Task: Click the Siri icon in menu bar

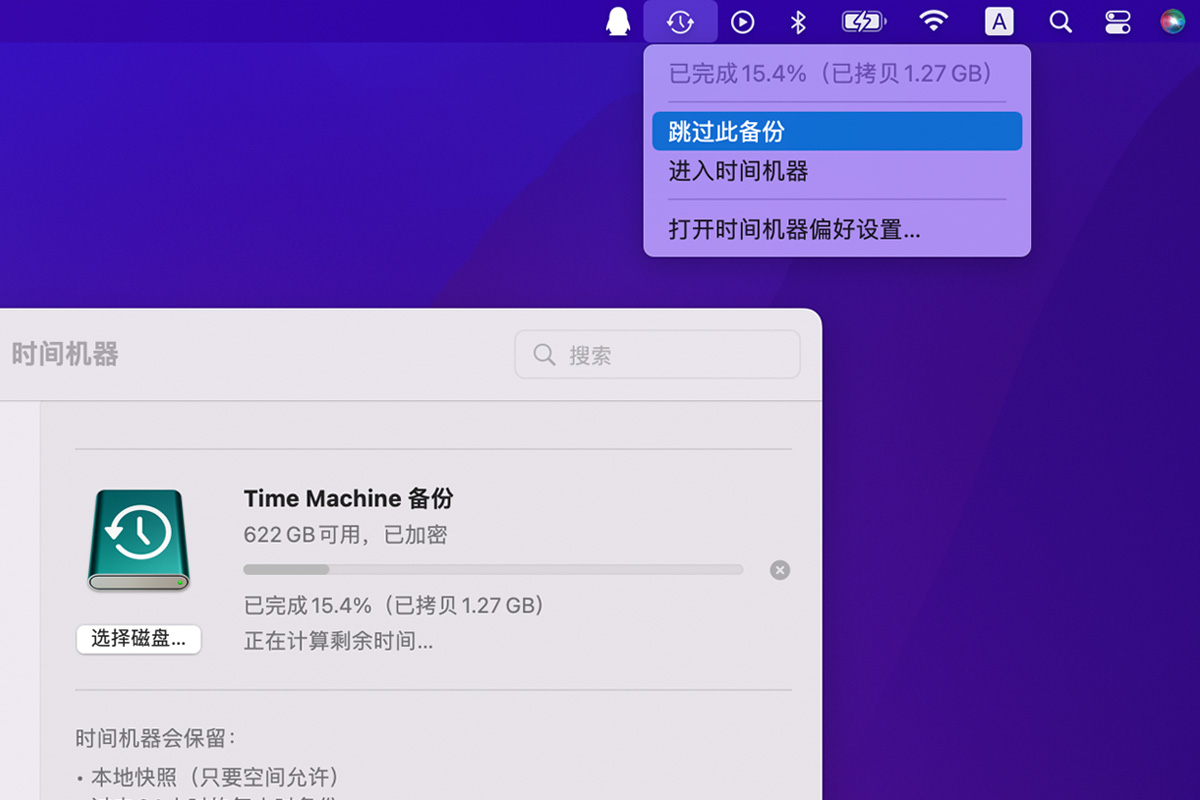Action: (1172, 20)
